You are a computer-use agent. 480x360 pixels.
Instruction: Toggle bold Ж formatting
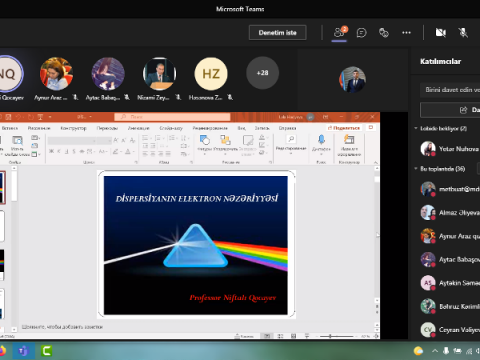point(51,152)
